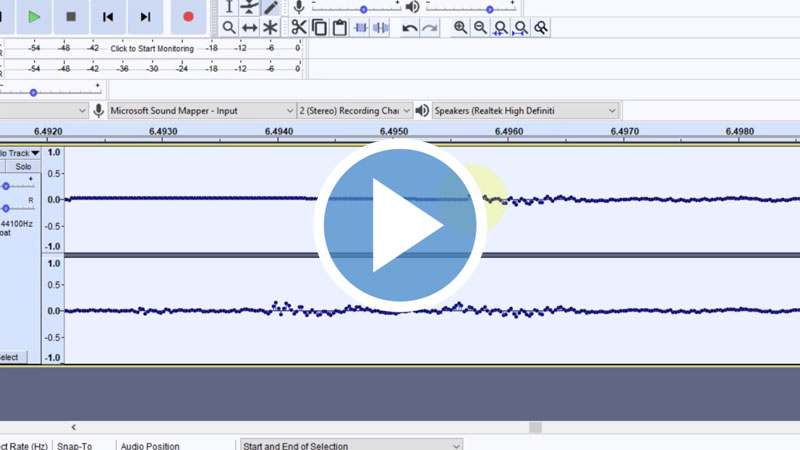The height and width of the screenshot is (450, 800).
Task: Click the Zoom In toolbar icon
Action: [x=460, y=28]
